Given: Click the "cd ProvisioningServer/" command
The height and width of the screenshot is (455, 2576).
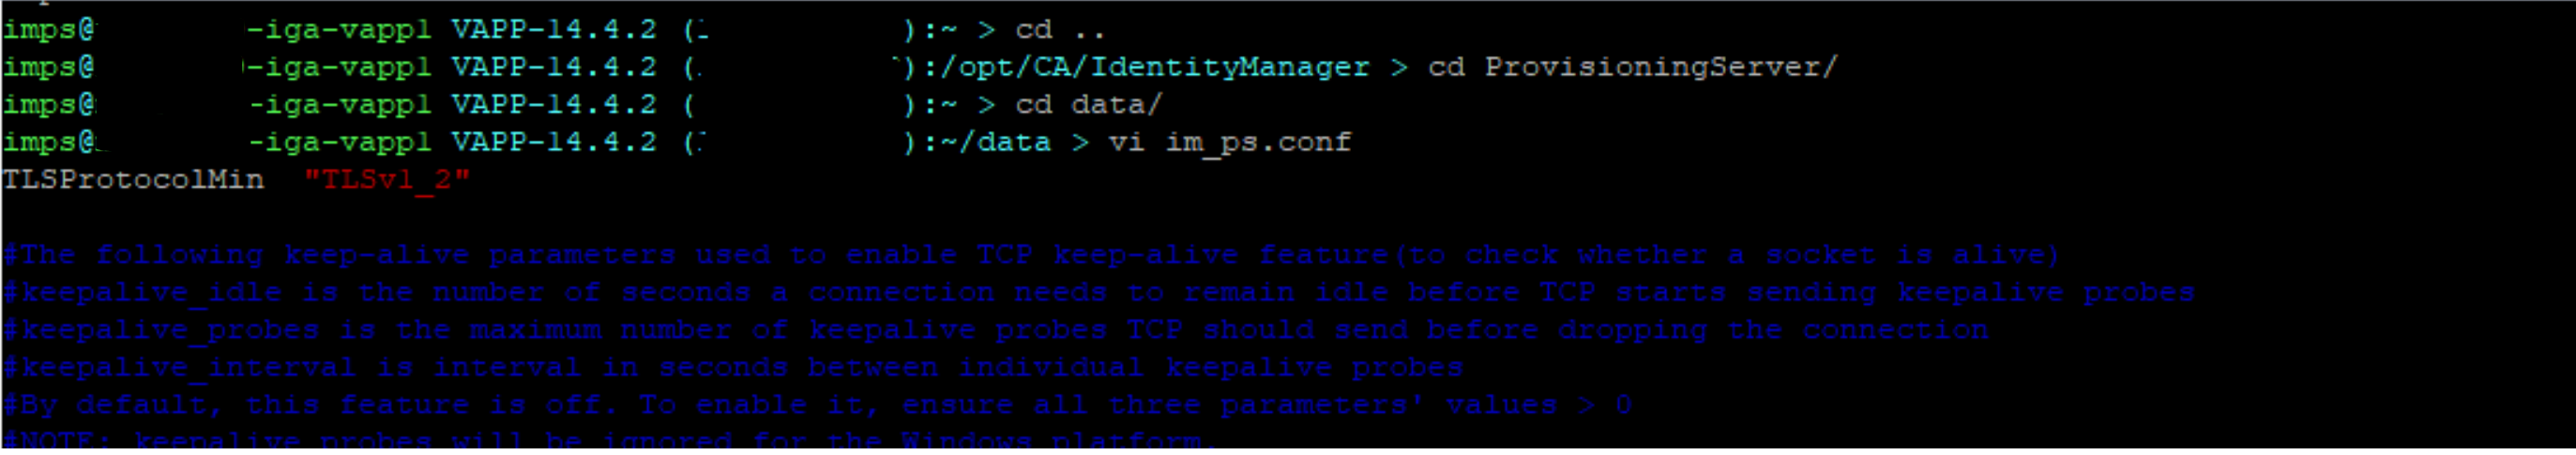Looking at the screenshot, I should pyautogui.click(x=1632, y=67).
